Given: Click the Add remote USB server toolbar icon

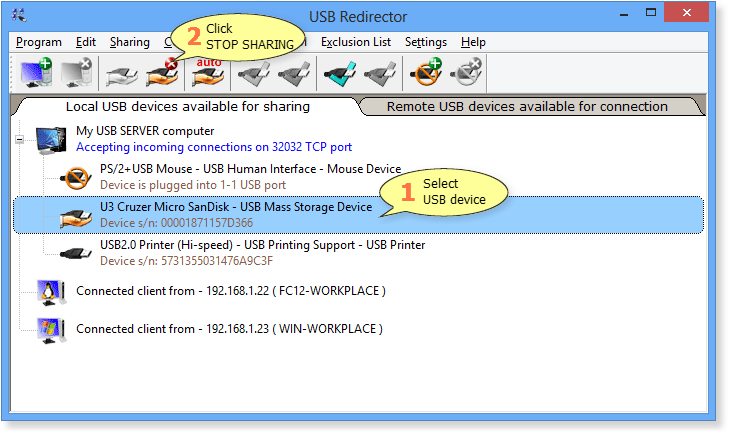Looking at the screenshot, I should click(x=36, y=73).
